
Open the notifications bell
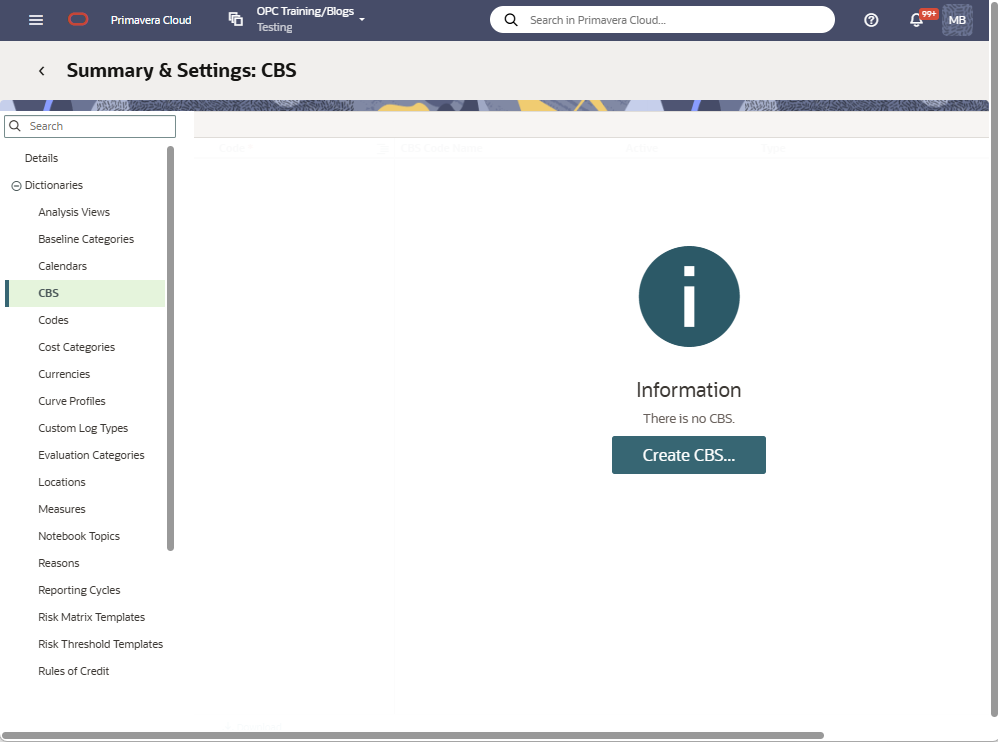[x=916, y=20]
